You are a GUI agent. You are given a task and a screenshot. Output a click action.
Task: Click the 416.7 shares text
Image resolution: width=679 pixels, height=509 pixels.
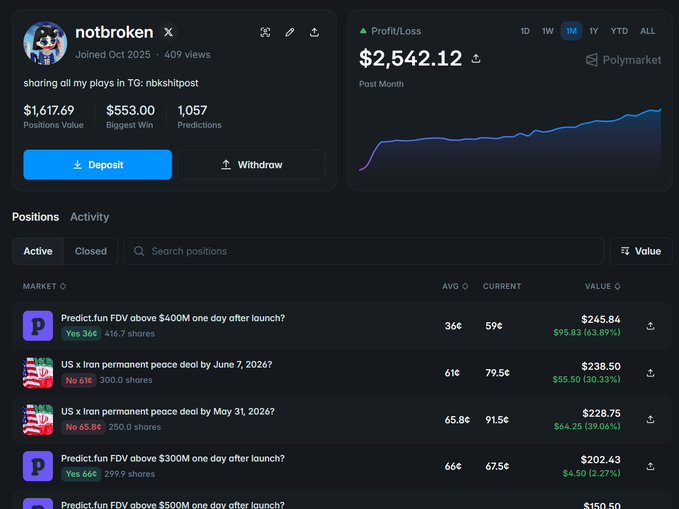coord(129,334)
